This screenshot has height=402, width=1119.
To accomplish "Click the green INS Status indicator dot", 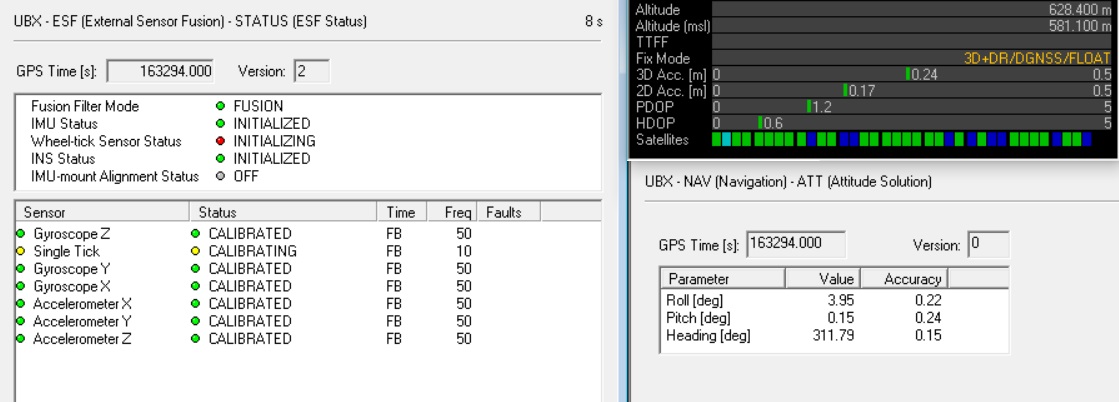I will (x=220, y=158).
